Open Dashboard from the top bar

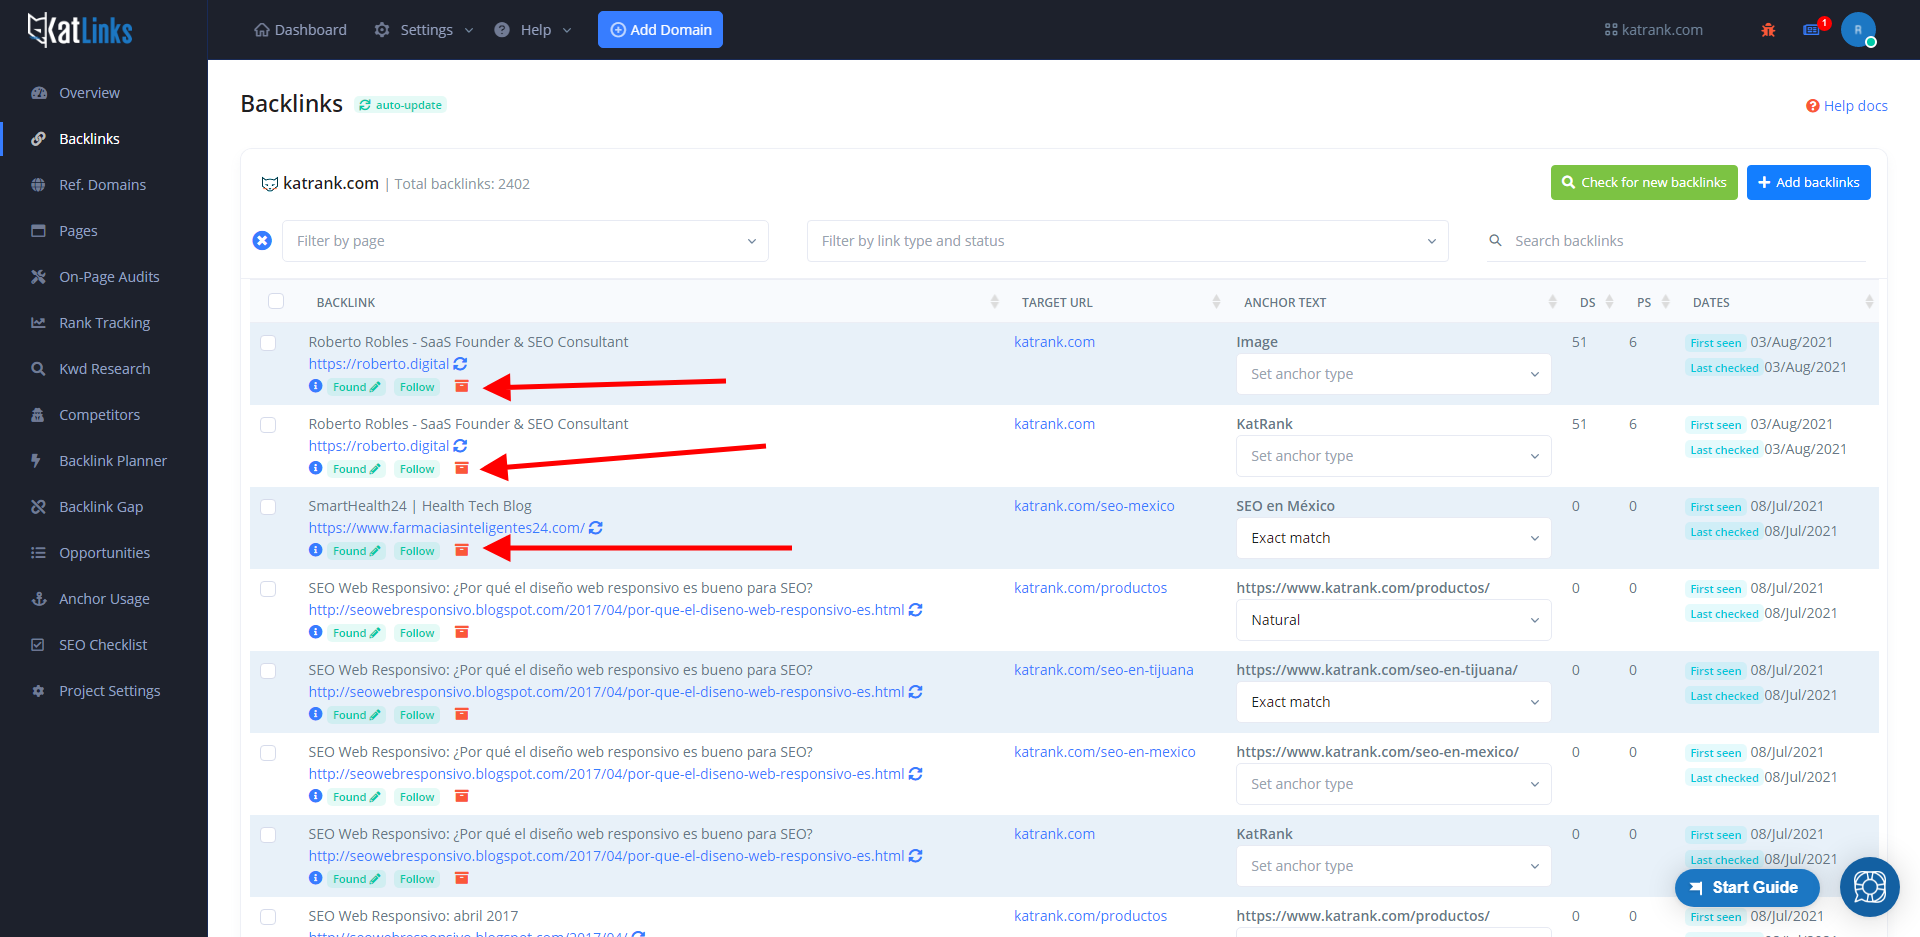(300, 30)
